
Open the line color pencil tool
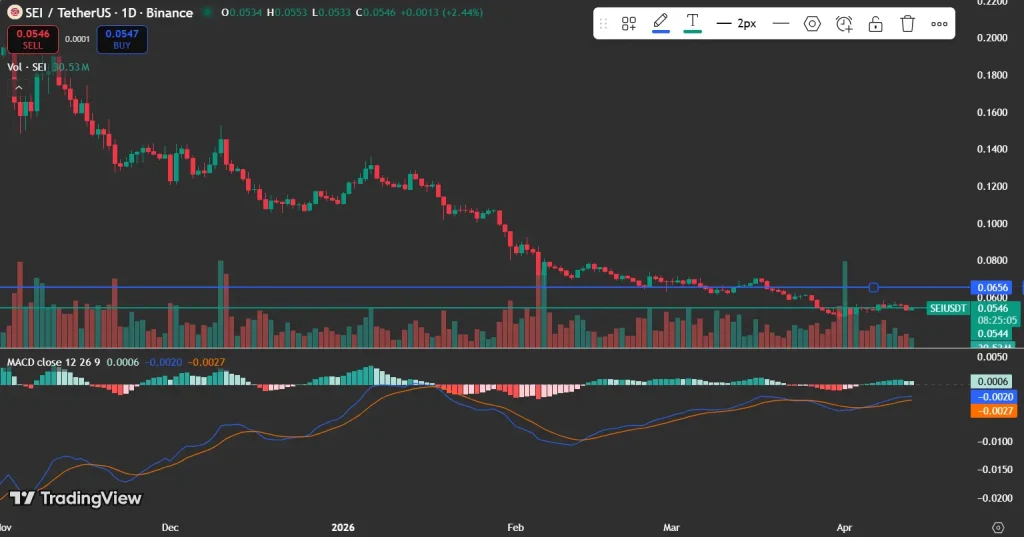point(661,23)
